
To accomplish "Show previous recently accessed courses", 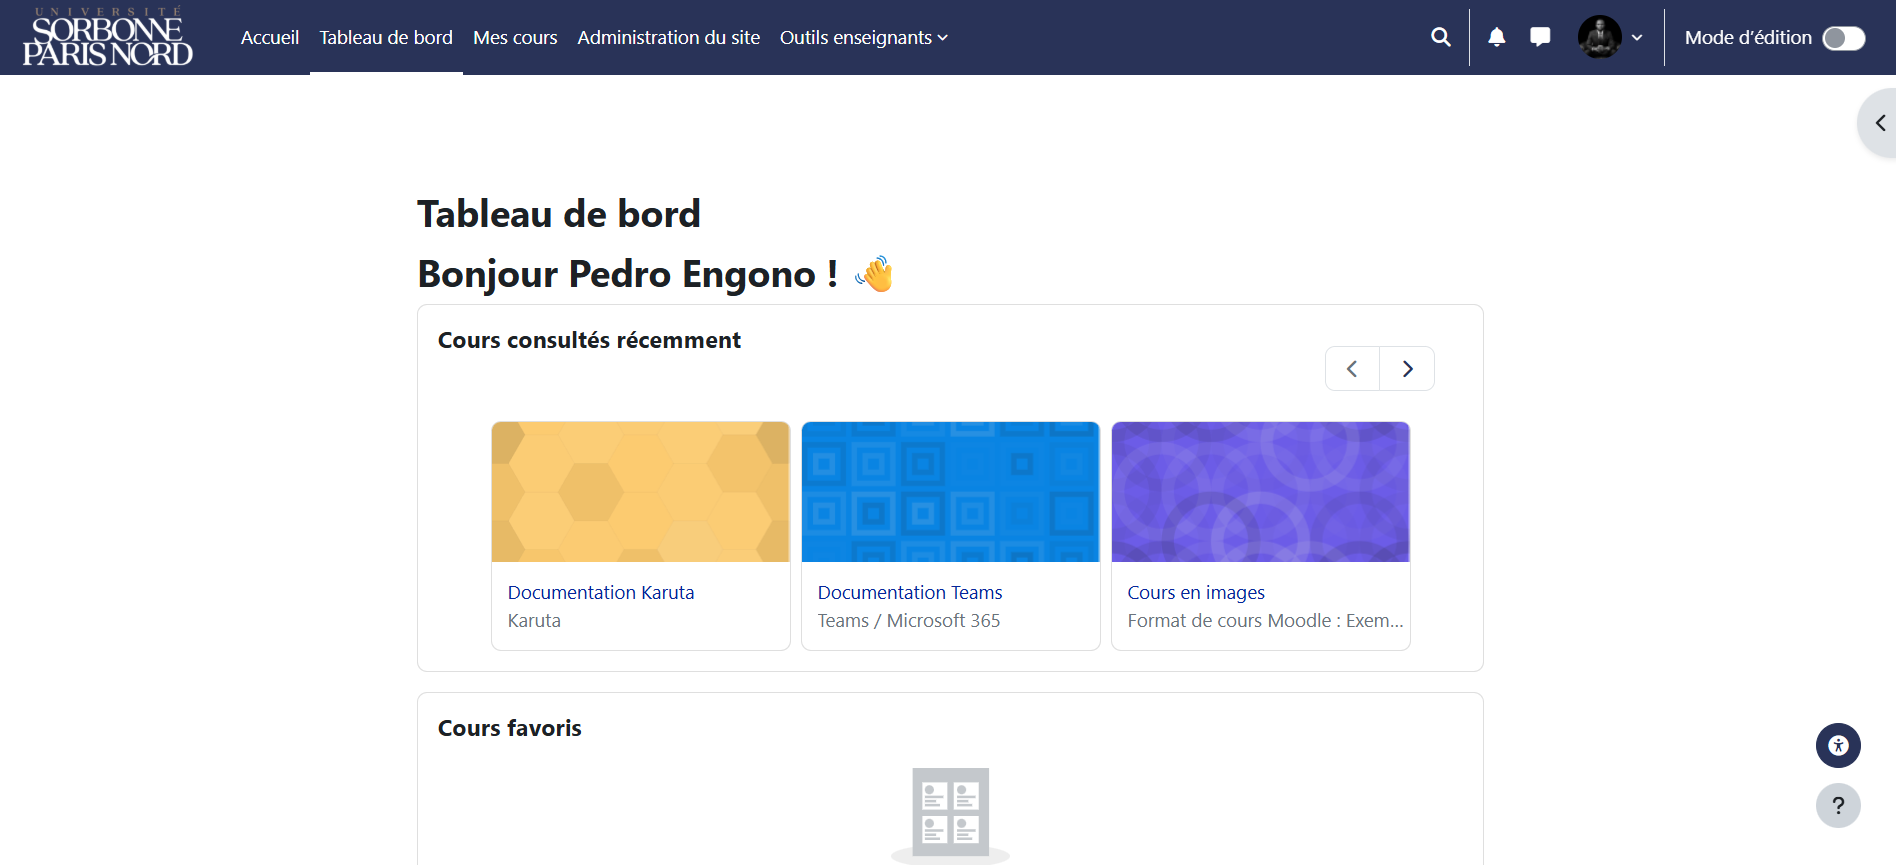I will (1352, 369).
